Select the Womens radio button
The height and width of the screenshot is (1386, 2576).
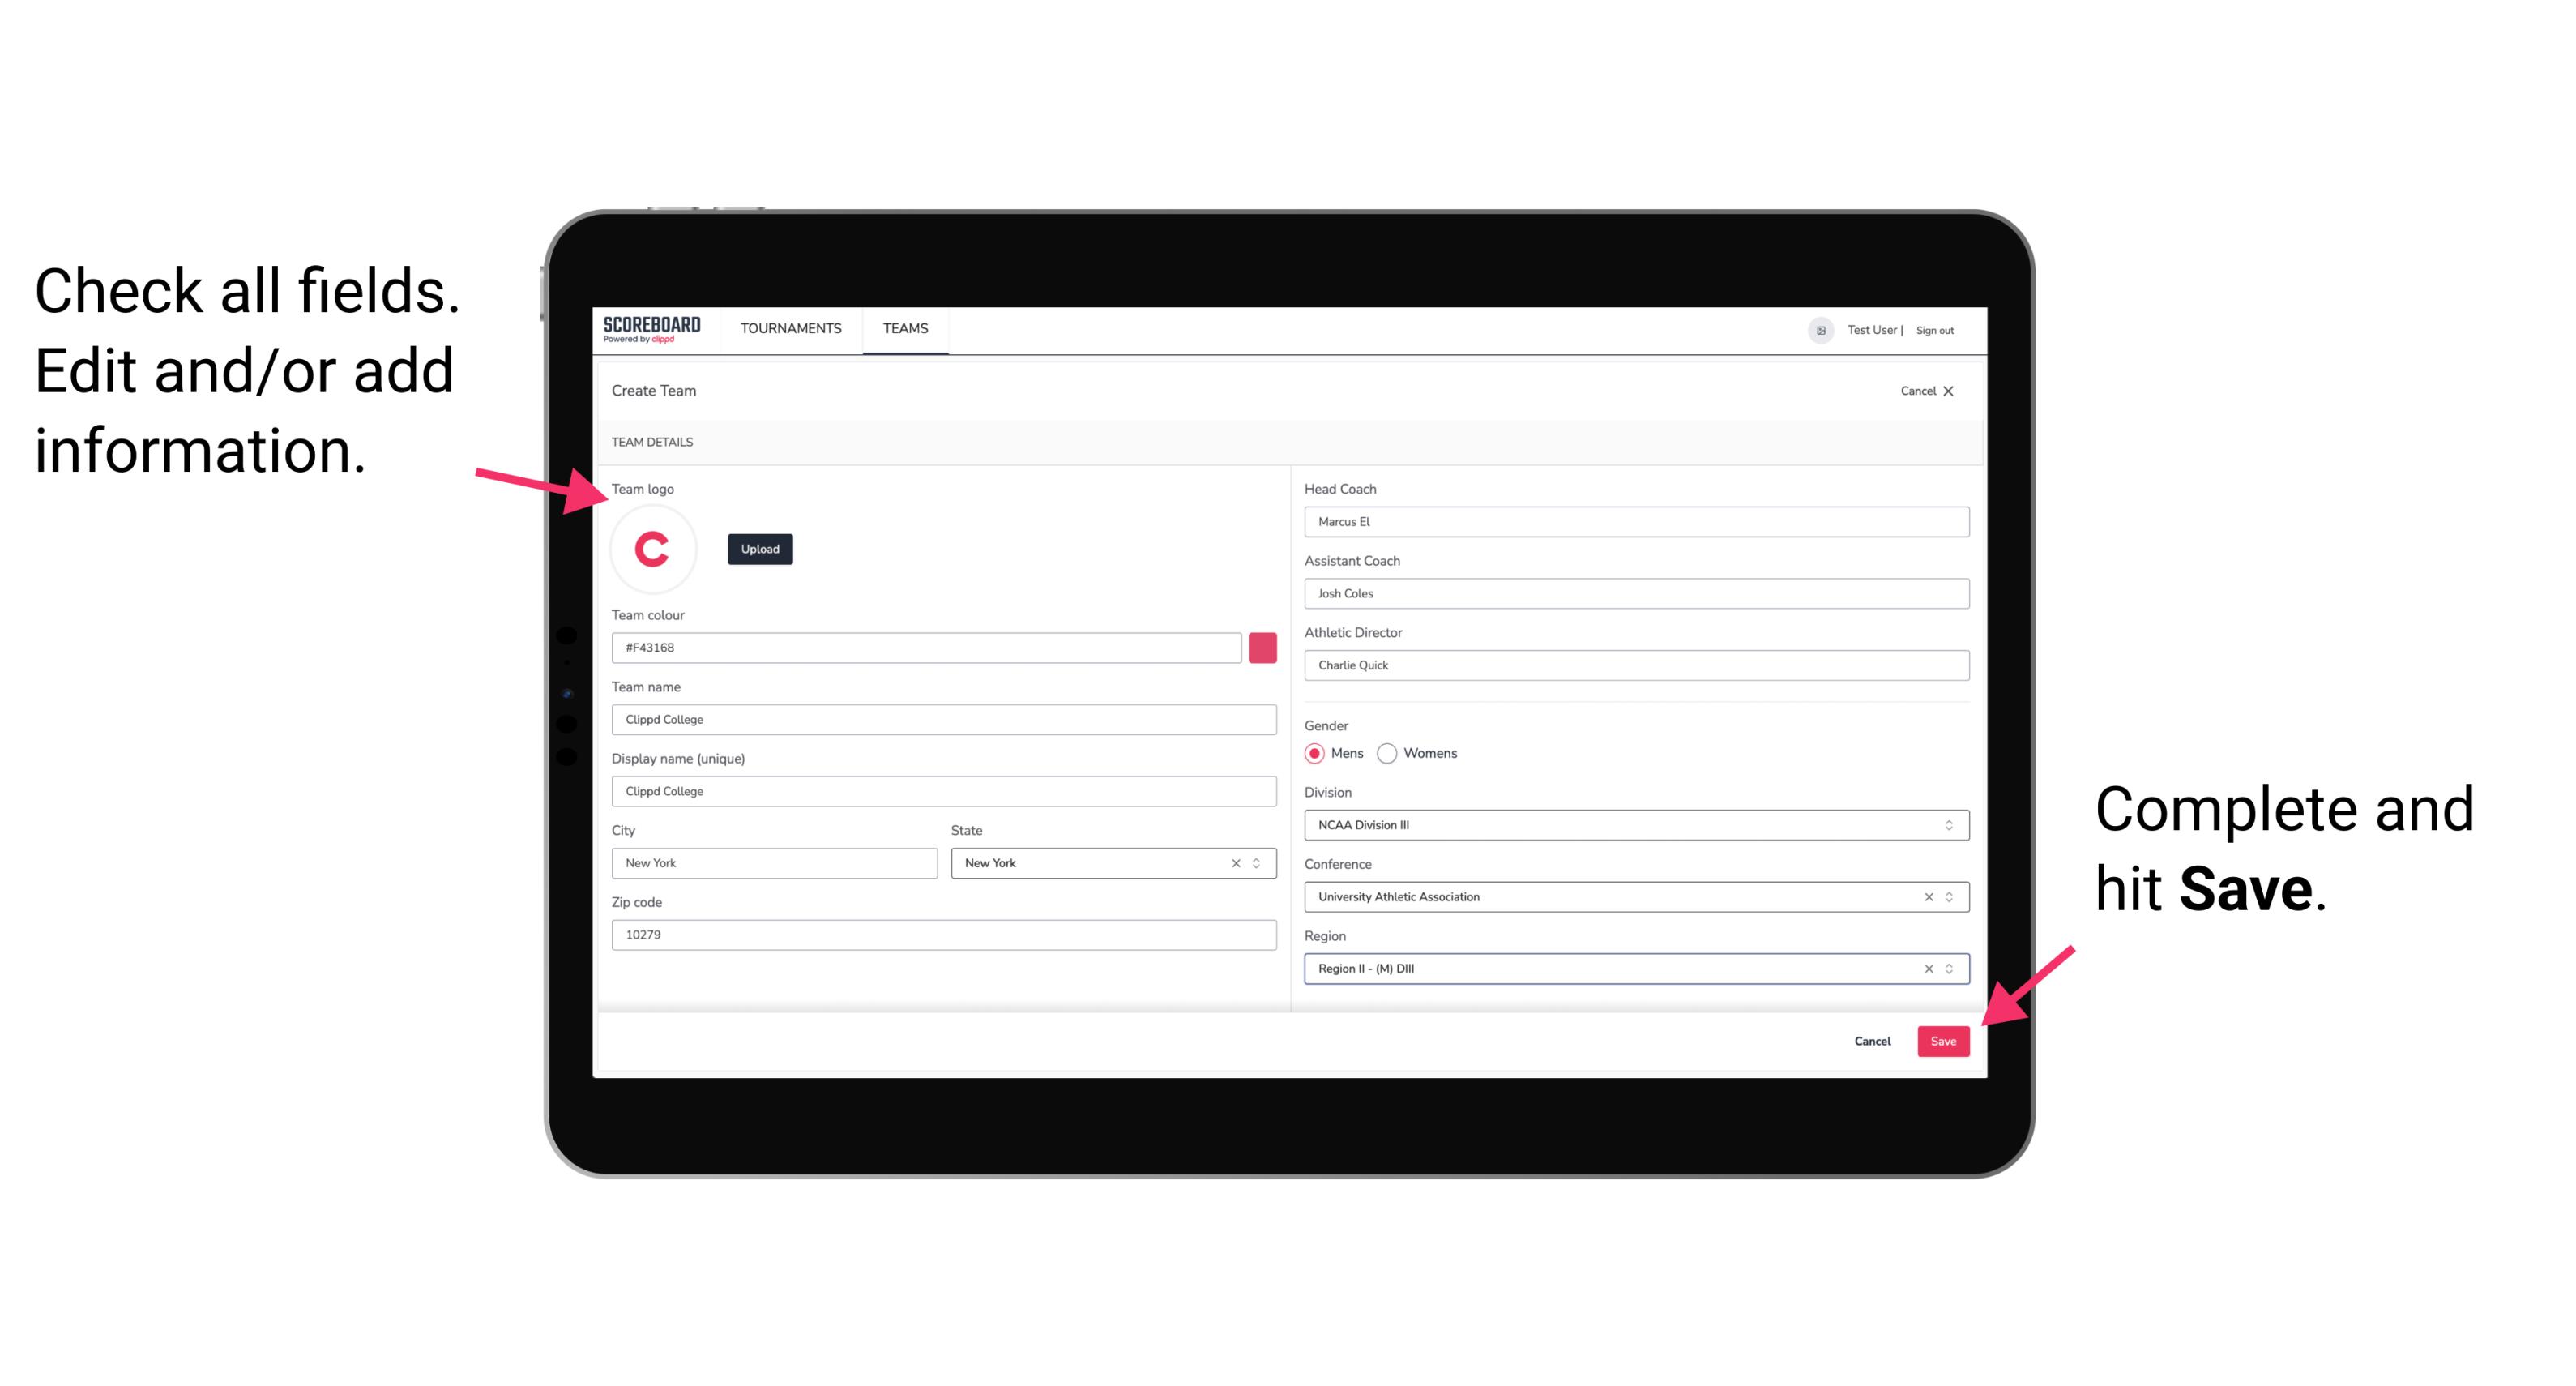[1392, 753]
